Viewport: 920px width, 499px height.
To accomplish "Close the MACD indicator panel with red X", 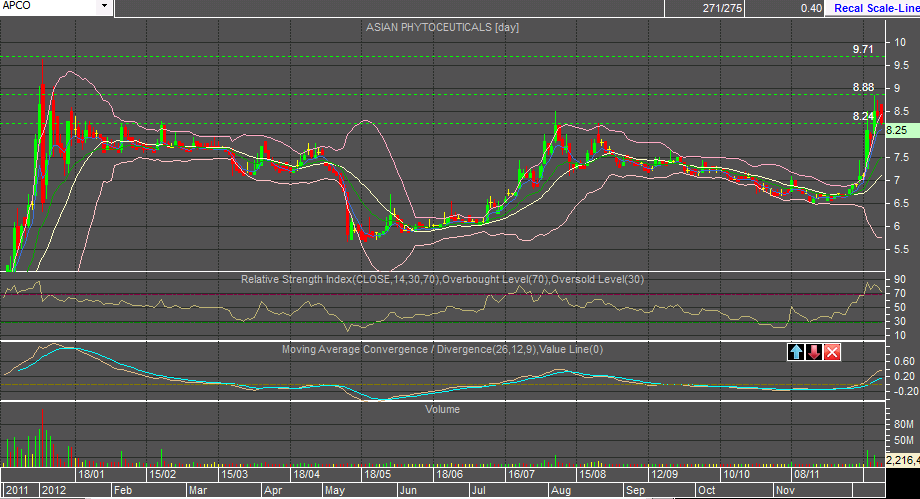I will pos(832,352).
